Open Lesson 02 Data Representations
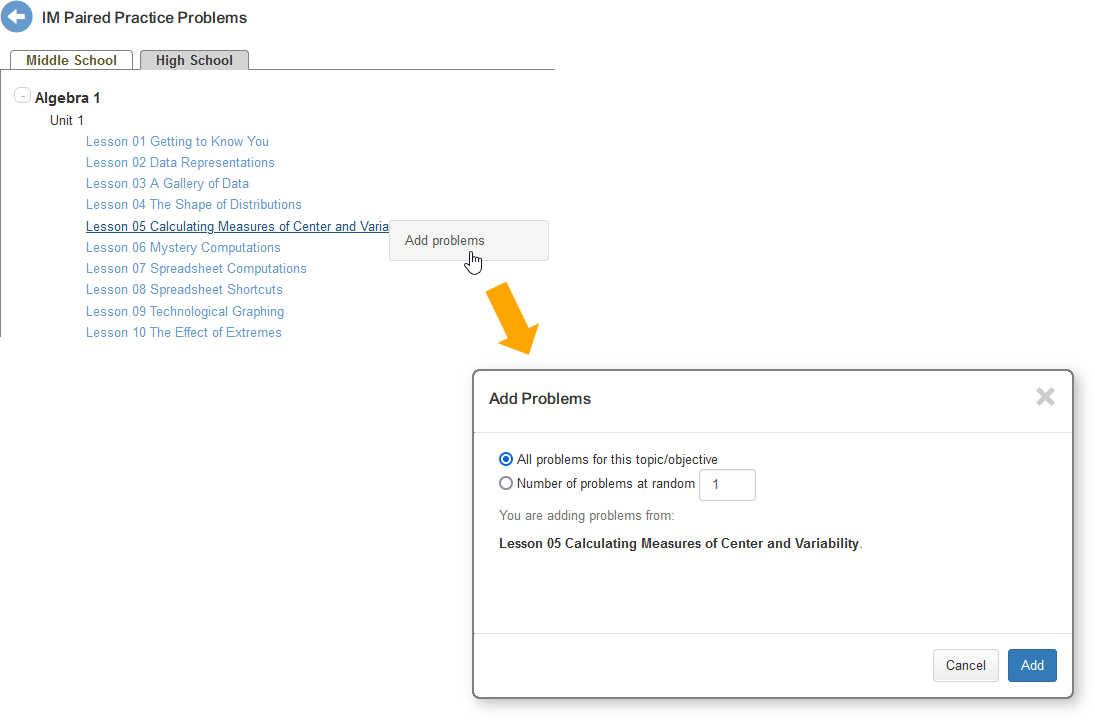 [x=180, y=163]
